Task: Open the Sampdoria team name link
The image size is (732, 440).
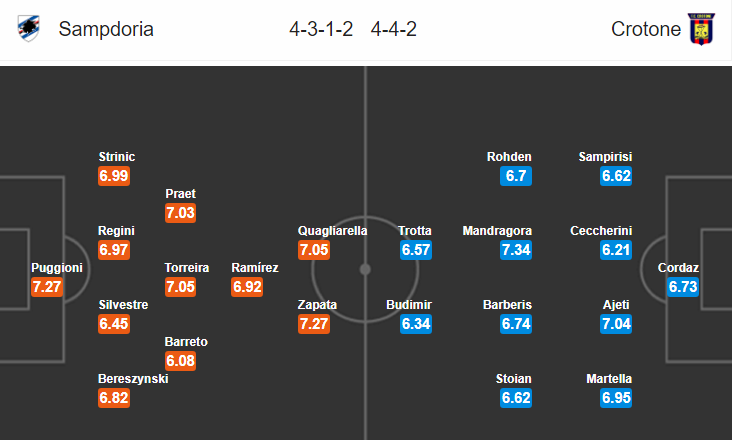Action: pyautogui.click(x=106, y=29)
